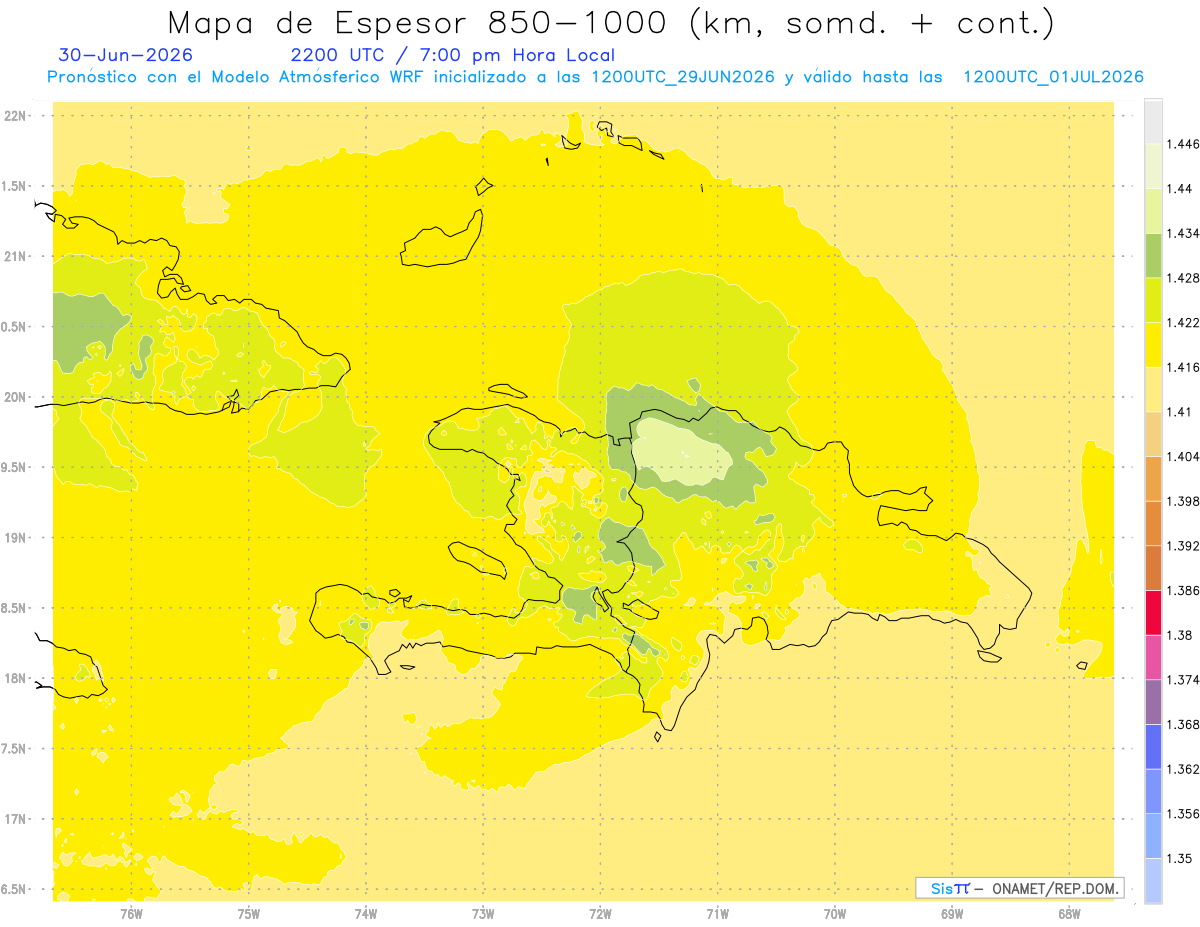
Task: Pick the purple legend band between 1.368 and 1.374
Action: click(x=1153, y=702)
